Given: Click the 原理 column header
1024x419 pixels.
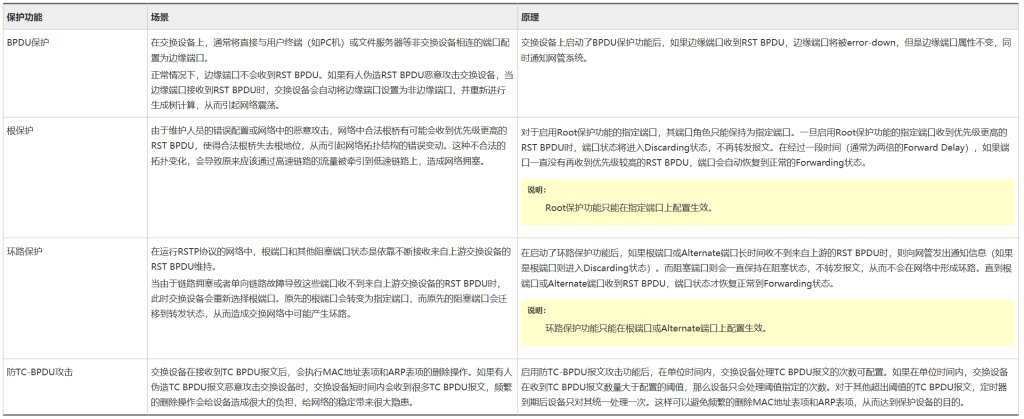Looking at the screenshot, I should click(x=531, y=17).
